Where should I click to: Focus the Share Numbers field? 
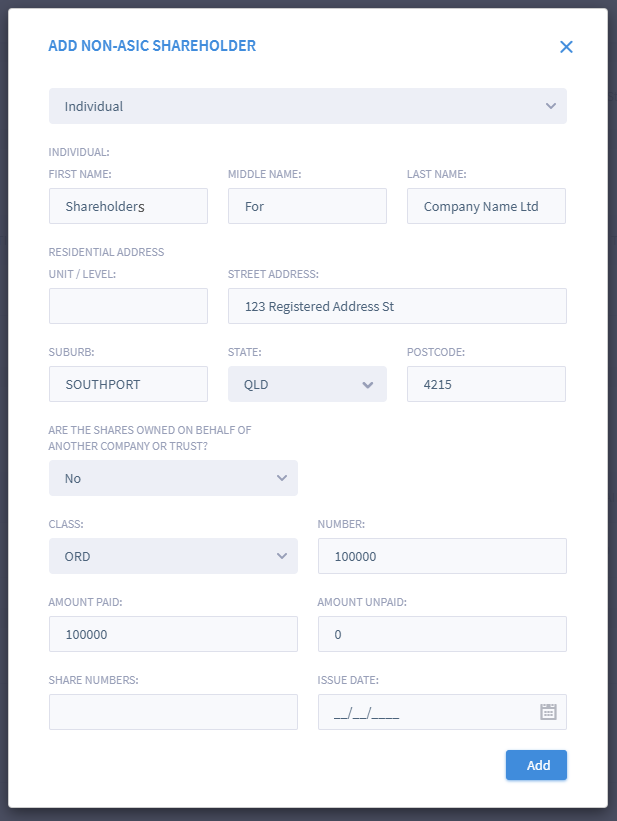tap(173, 712)
